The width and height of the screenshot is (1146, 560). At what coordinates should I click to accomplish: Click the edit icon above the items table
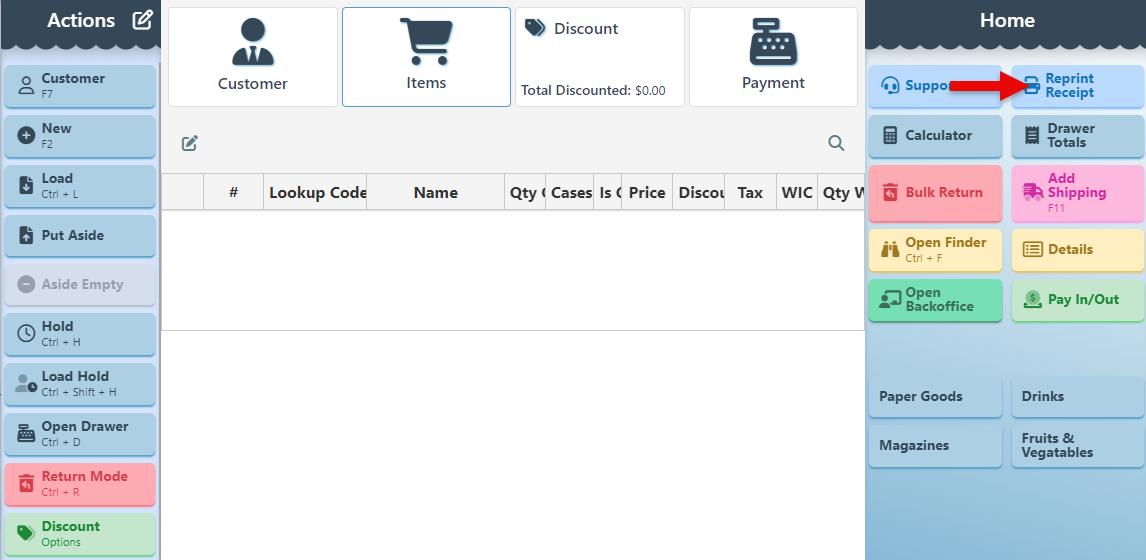click(189, 143)
